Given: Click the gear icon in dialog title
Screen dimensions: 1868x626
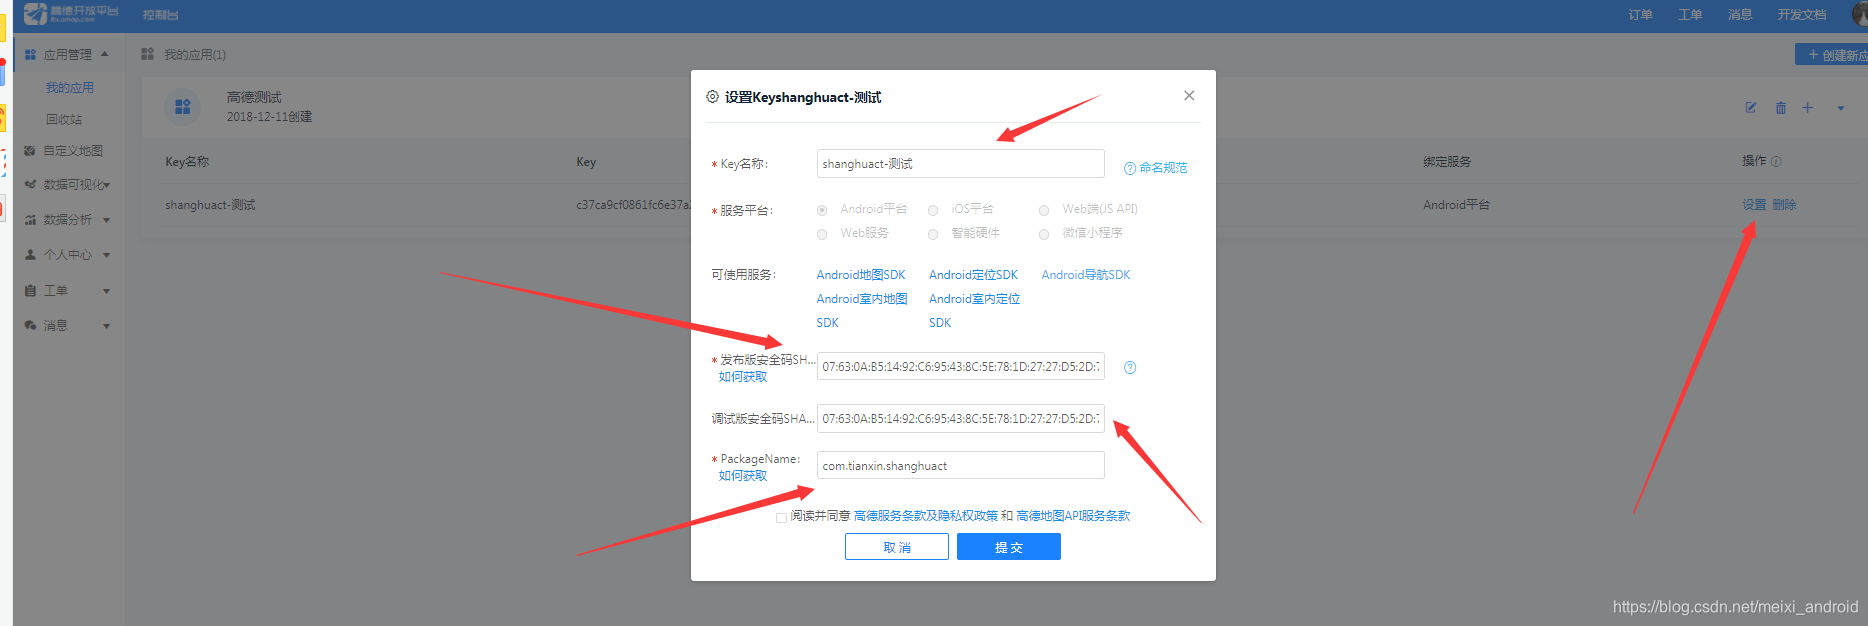Looking at the screenshot, I should pyautogui.click(x=713, y=97).
